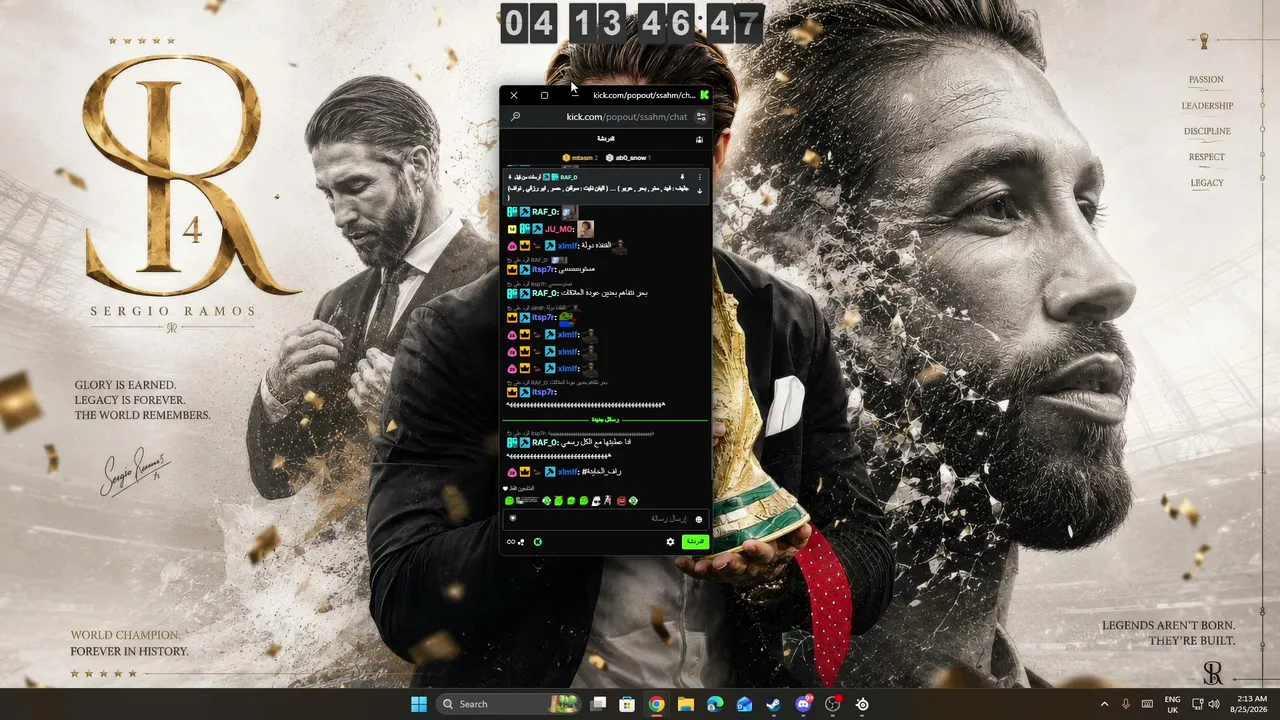Click itsp7r username beside the frog emote
This screenshot has width=1280, height=720.
543,317
